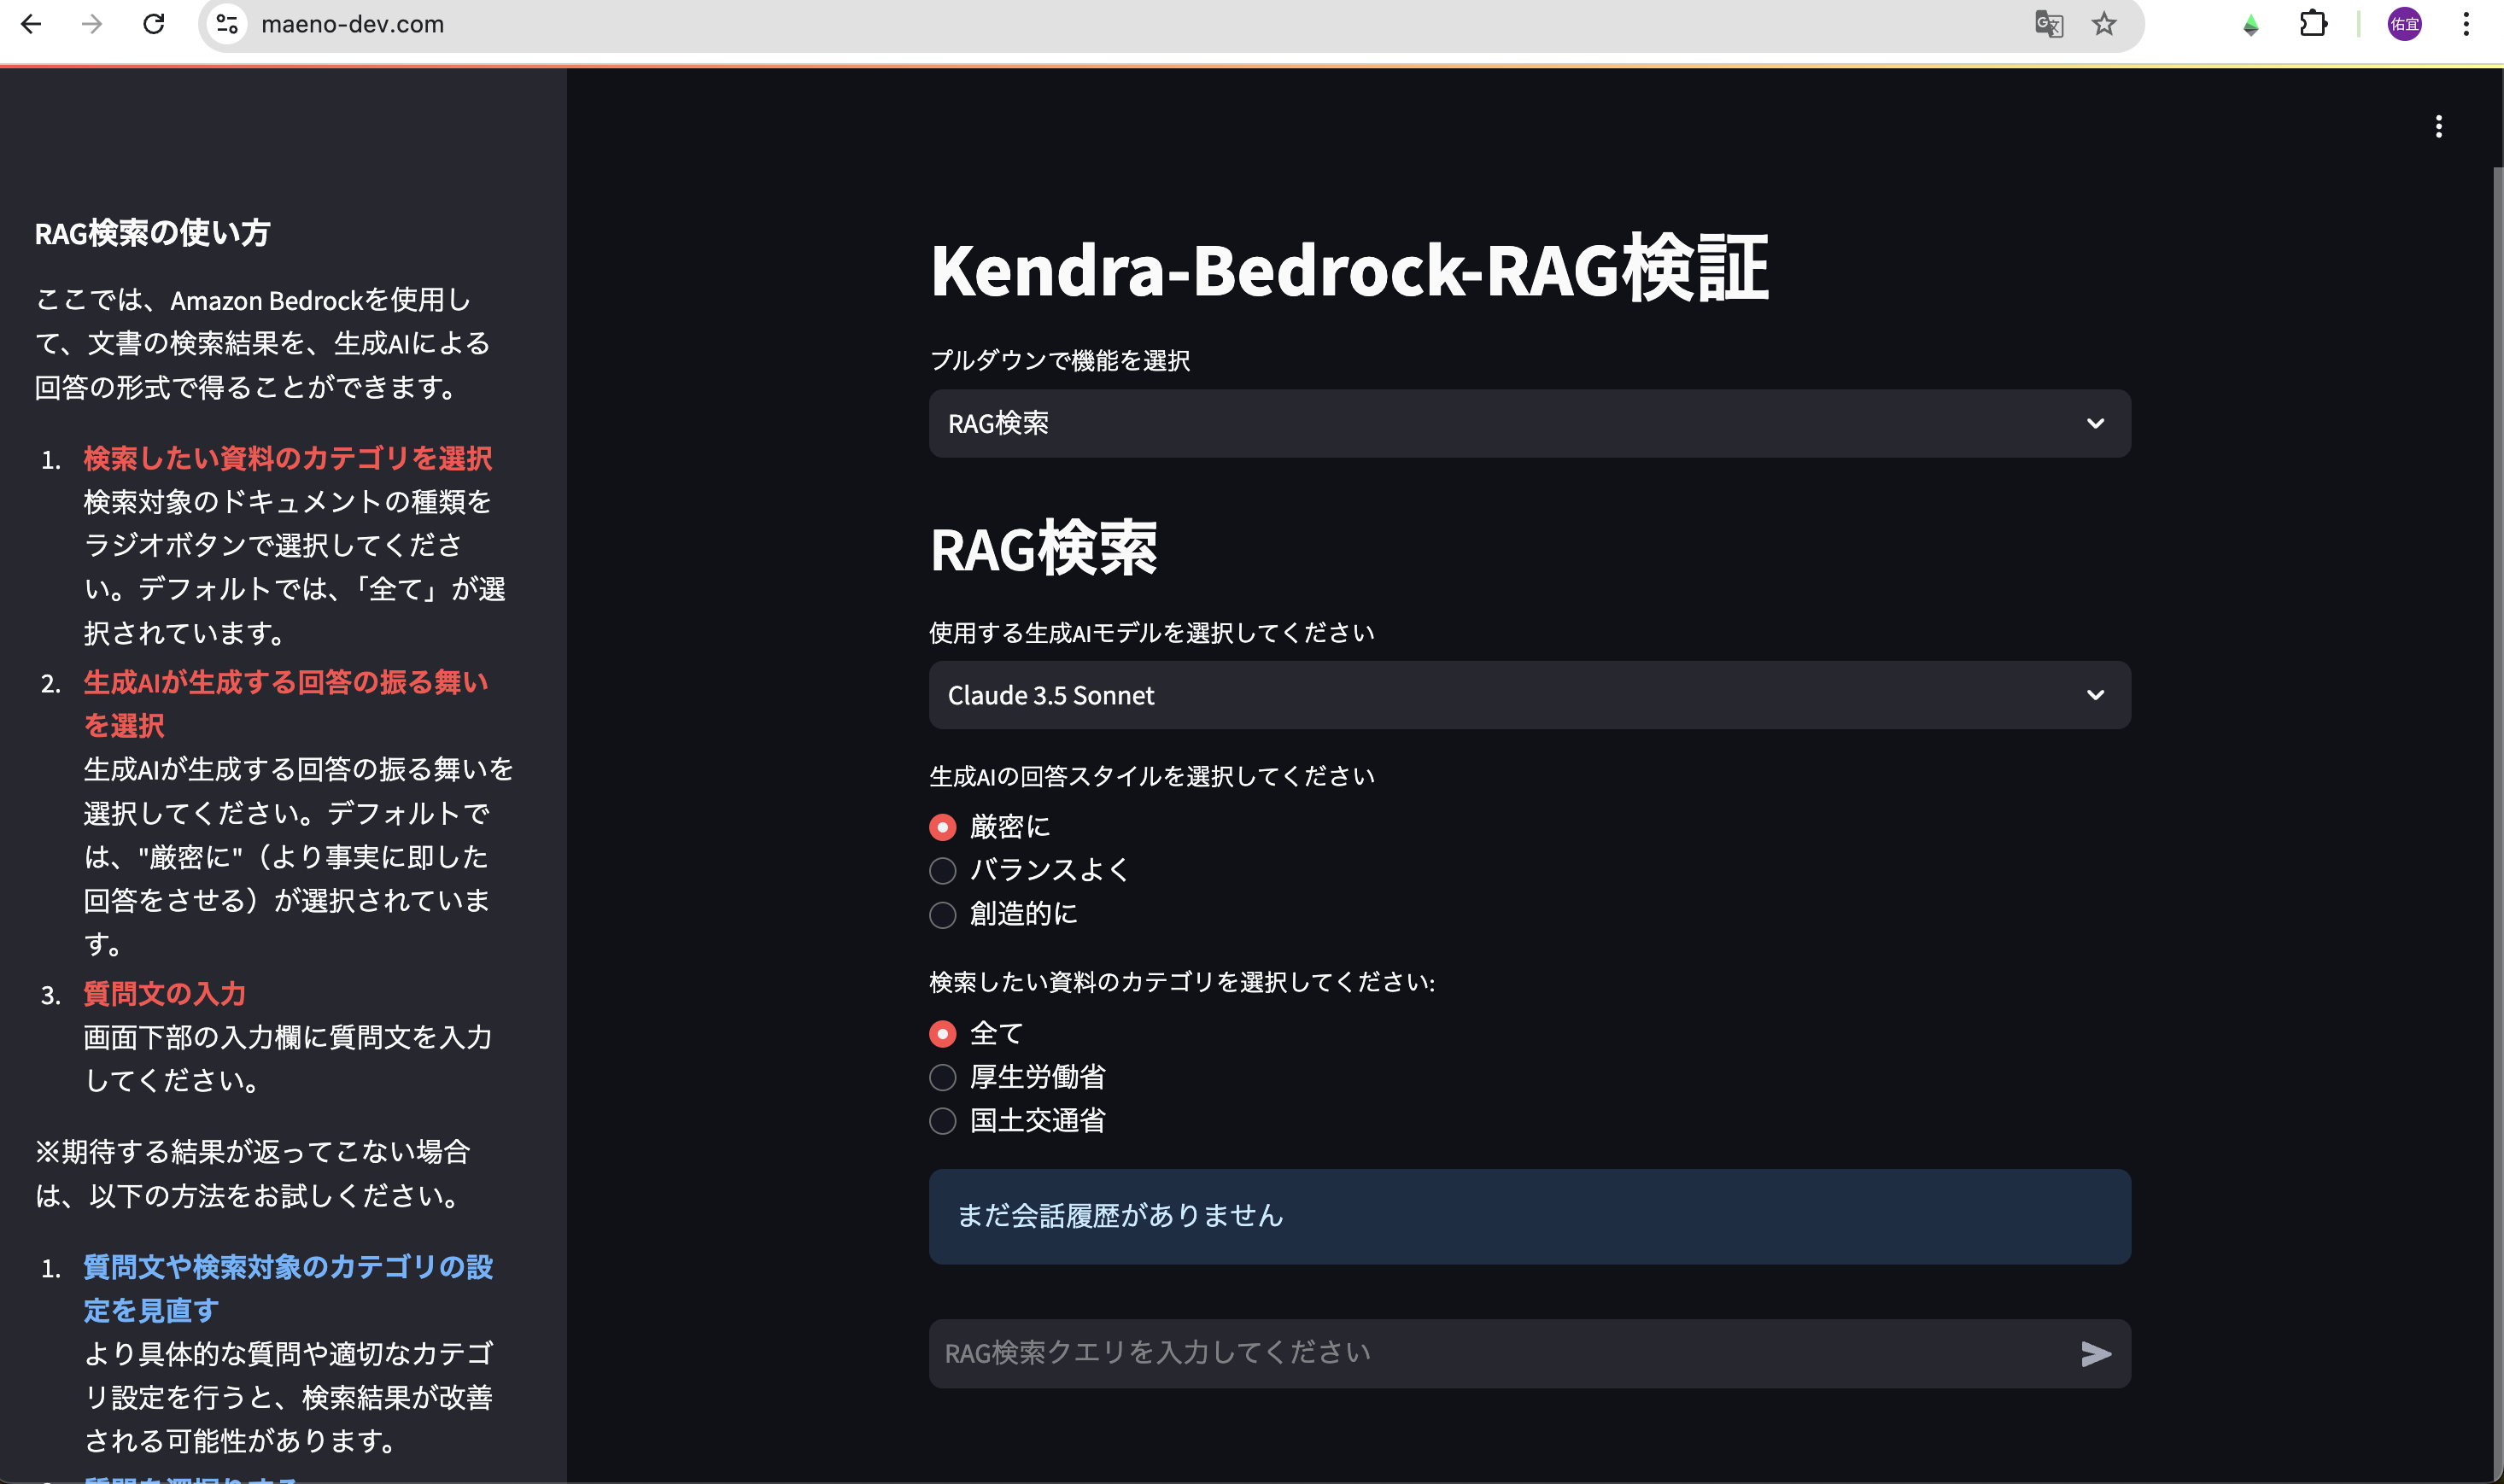This screenshot has width=2504, height=1484.
Task: Choose 厚生労働省 document category
Action: coord(943,1078)
